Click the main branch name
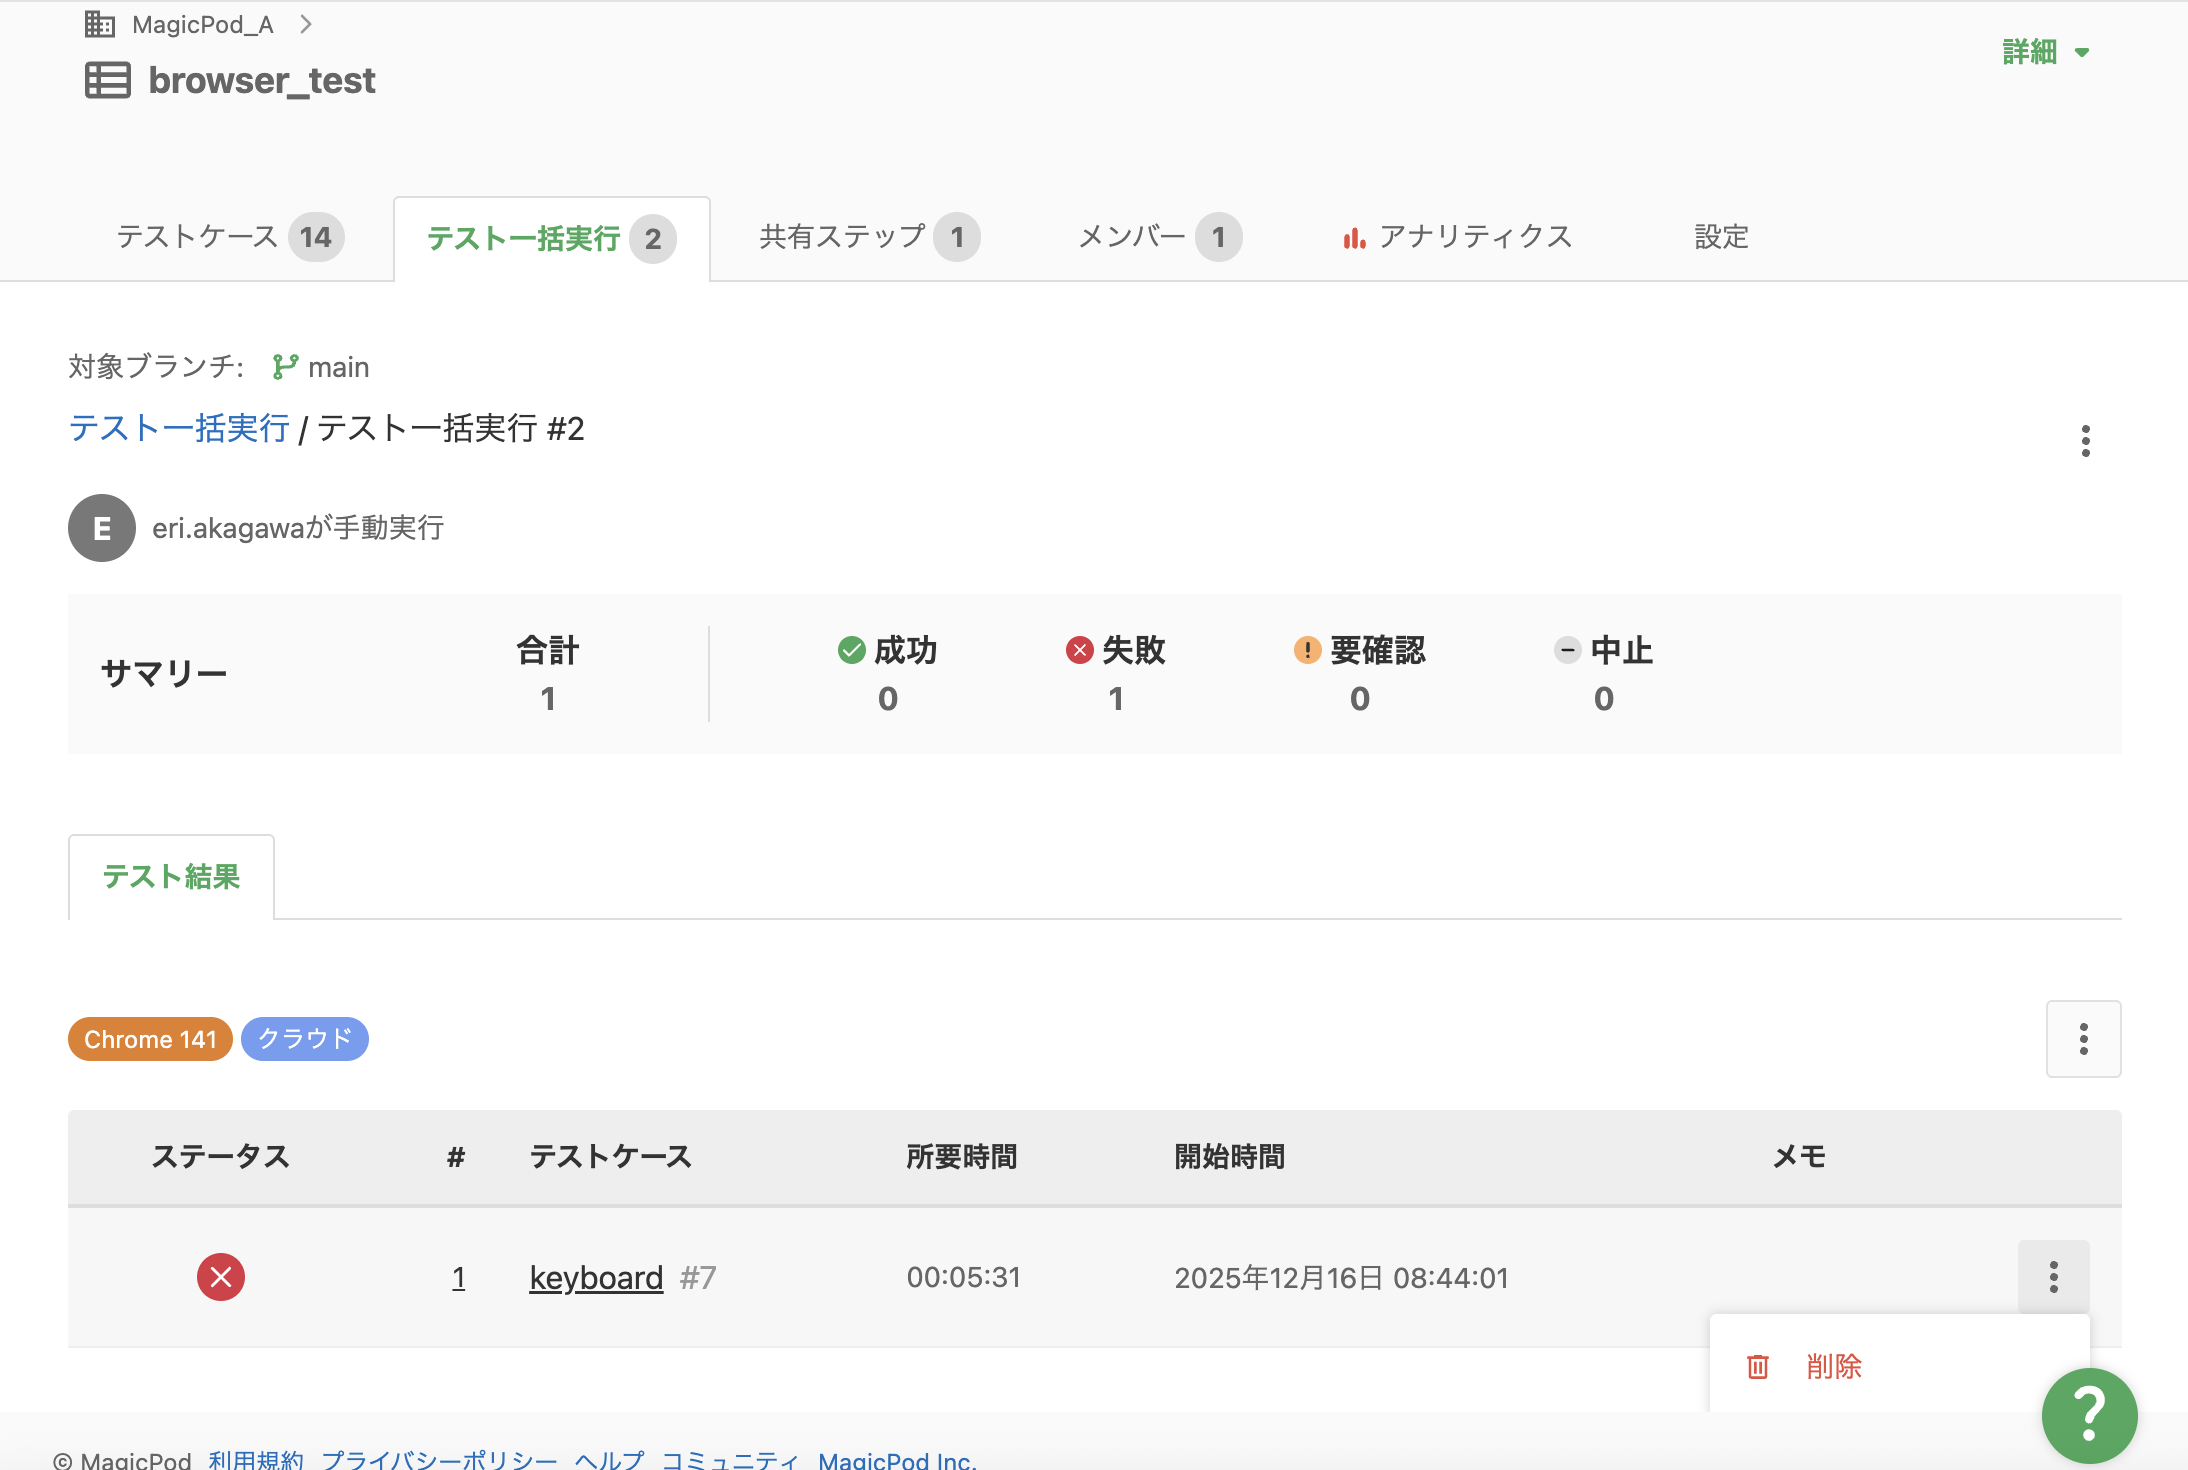The height and width of the screenshot is (1470, 2188). (x=339, y=367)
